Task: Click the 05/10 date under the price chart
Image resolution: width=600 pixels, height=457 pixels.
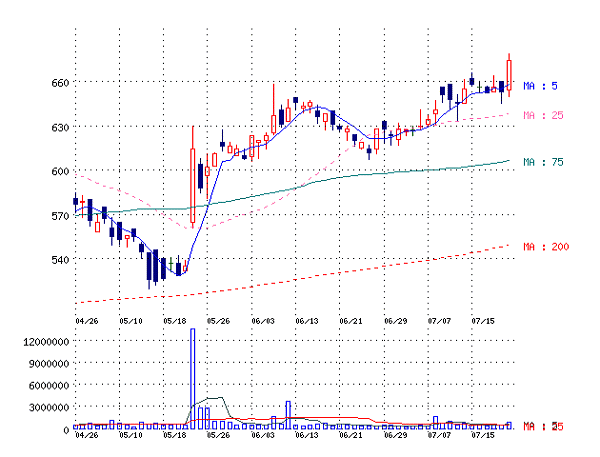Action: coord(130,321)
